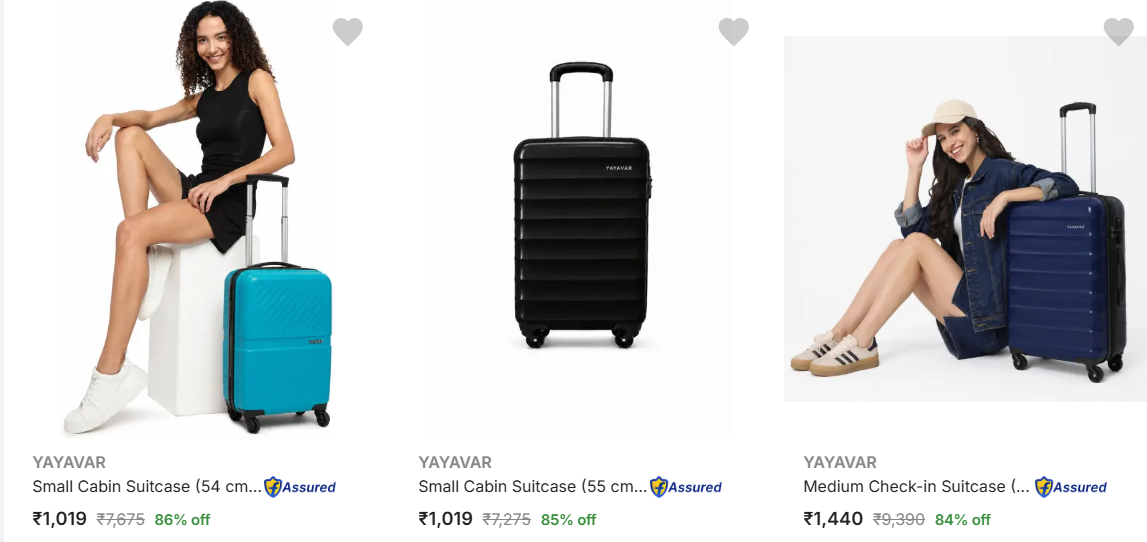Click the 86% off discount label
1147x542 pixels.
[182, 520]
